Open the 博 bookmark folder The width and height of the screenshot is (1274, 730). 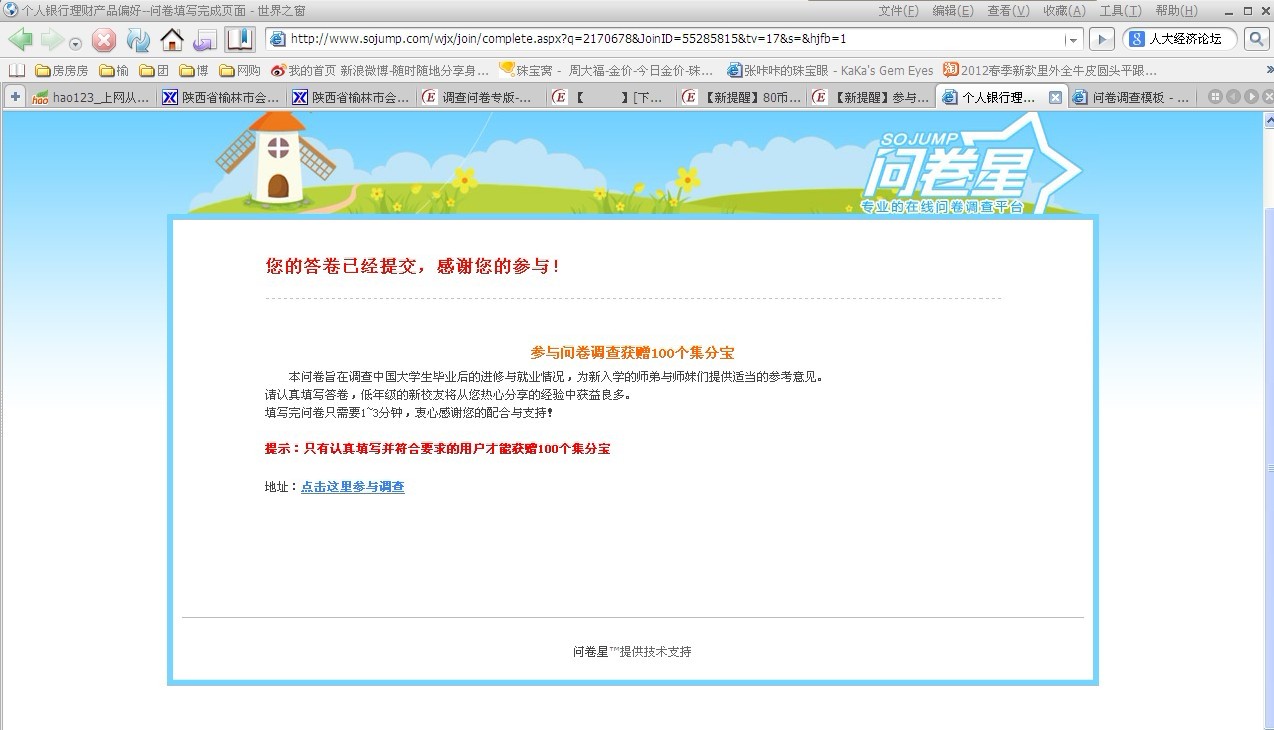(193, 71)
